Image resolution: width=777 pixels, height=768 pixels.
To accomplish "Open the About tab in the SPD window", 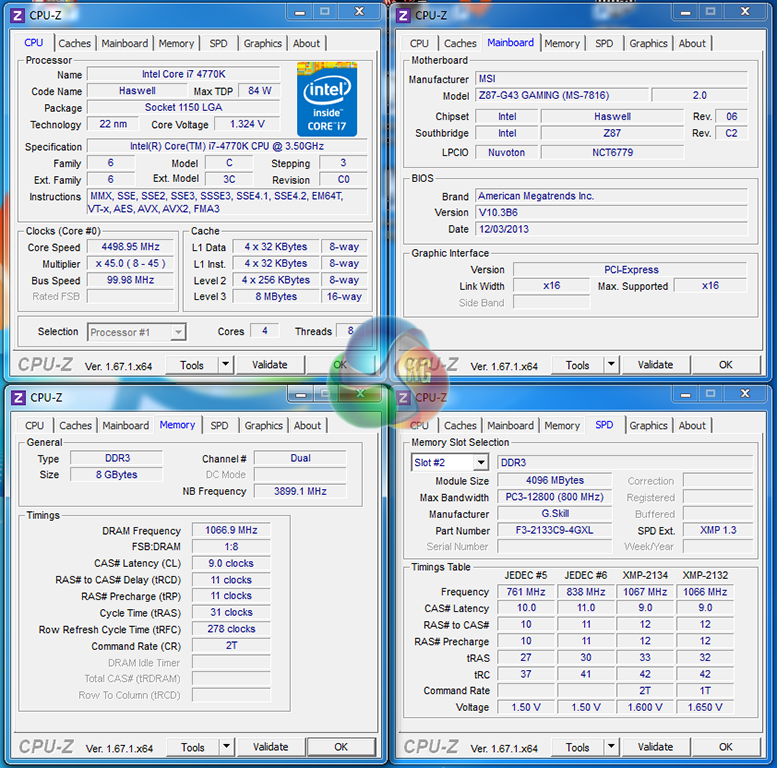I will (692, 425).
